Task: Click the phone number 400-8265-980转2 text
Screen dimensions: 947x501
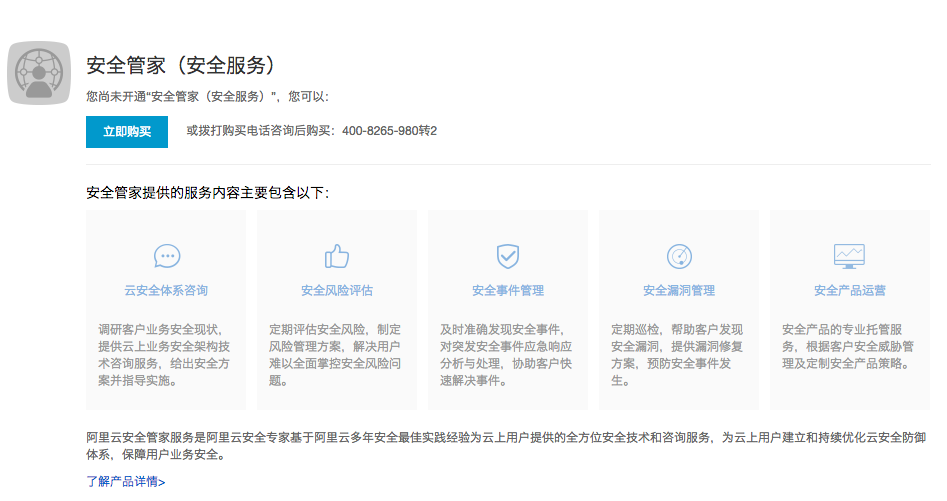Action: coord(390,131)
